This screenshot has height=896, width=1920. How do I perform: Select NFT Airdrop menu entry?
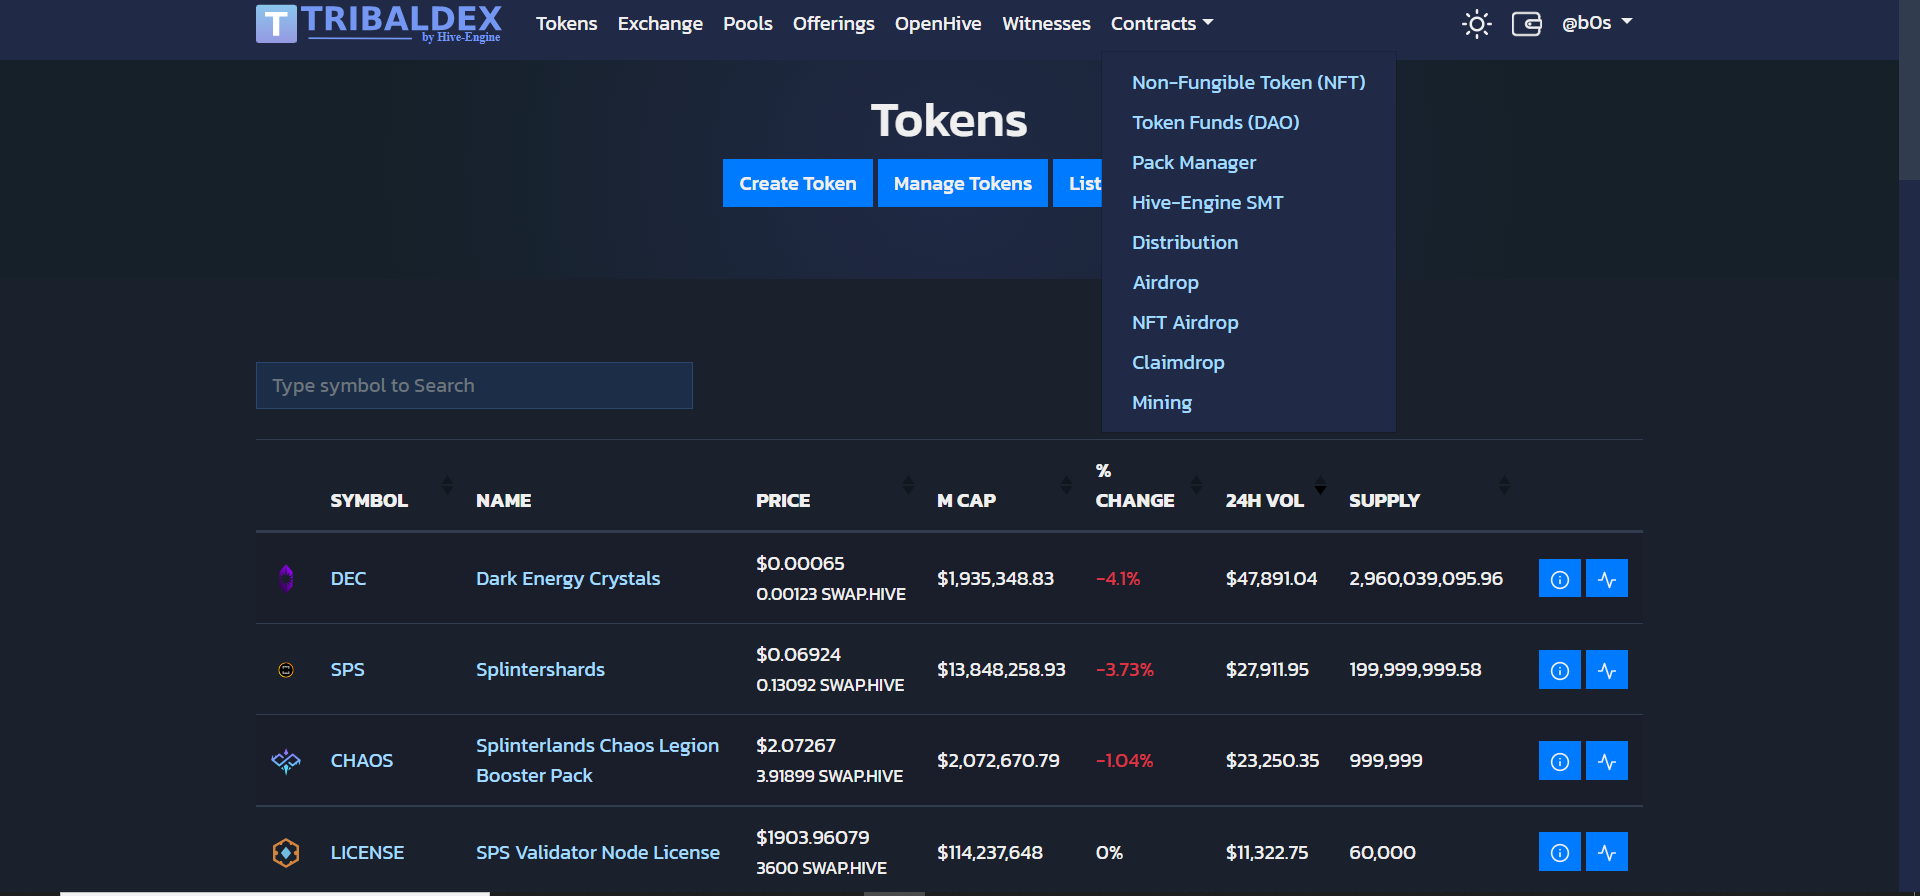click(1184, 322)
